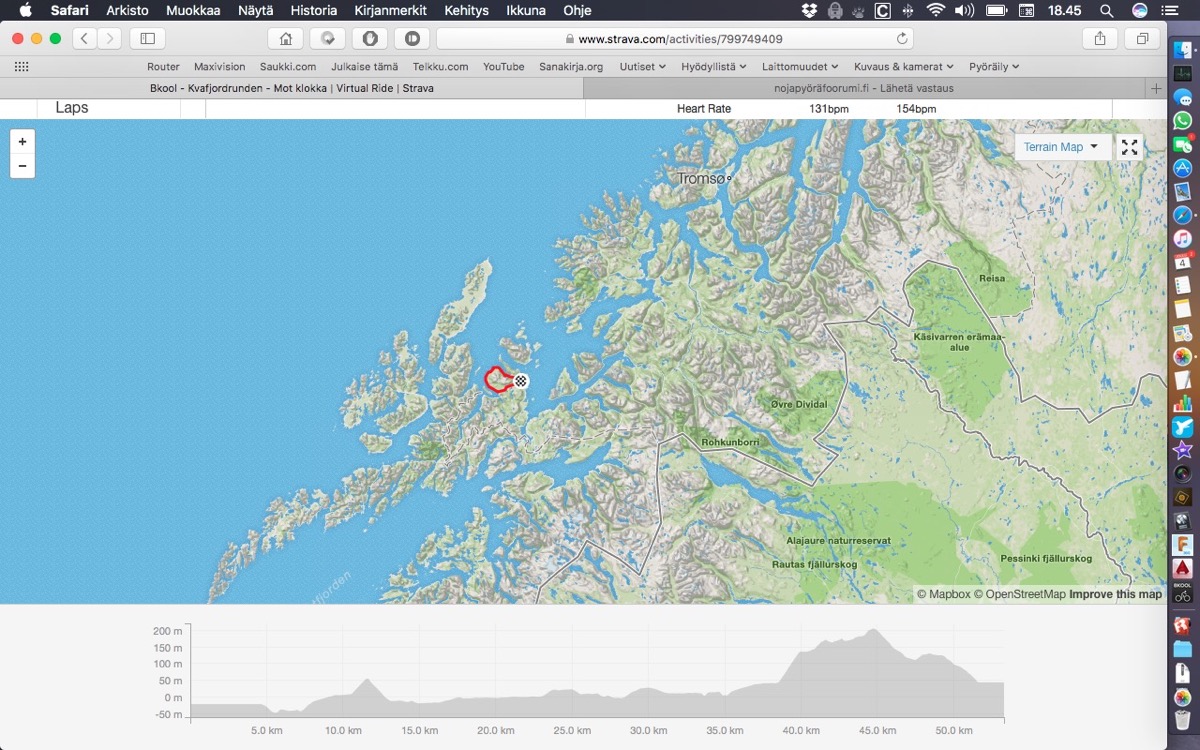Enter fullscreen map view
The image size is (1200, 750).
click(1129, 147)
